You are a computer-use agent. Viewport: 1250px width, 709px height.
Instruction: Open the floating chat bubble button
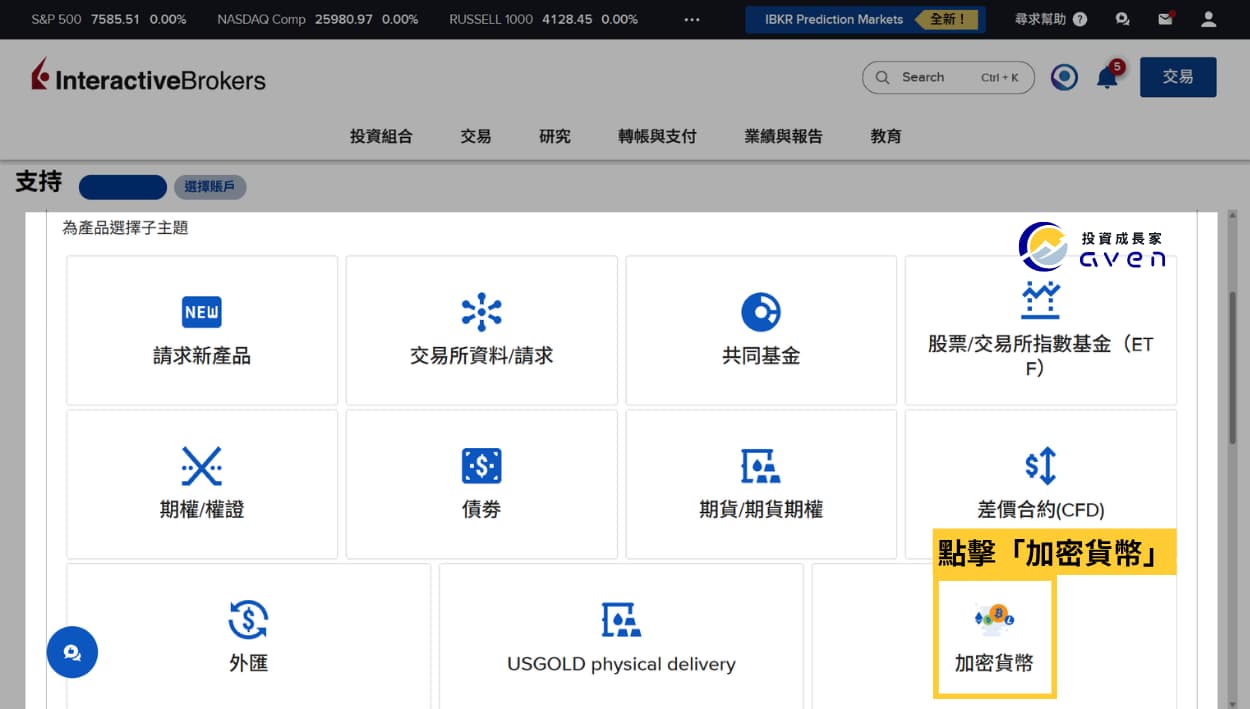tap(72, 653)
